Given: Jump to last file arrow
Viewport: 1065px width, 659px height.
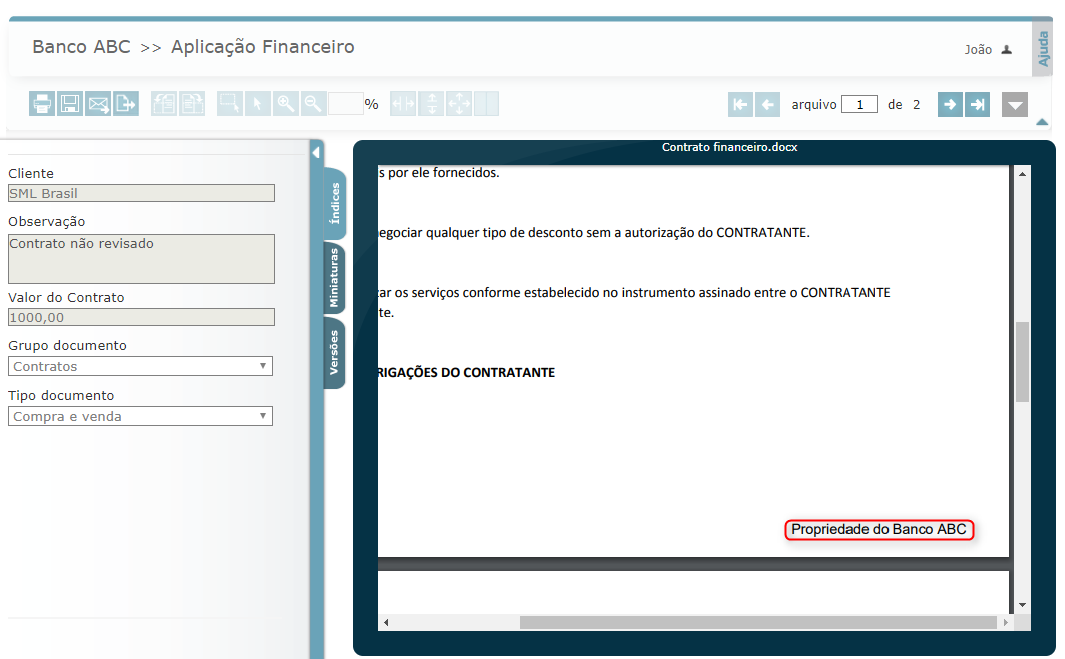Looking at the screenshot, I should click(x=977, y=104).
